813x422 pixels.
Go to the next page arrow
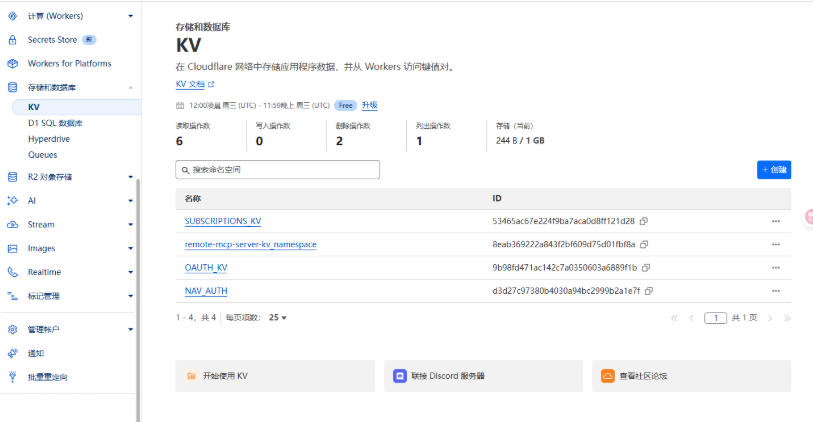pyautogui.click(x=770, y=318)
